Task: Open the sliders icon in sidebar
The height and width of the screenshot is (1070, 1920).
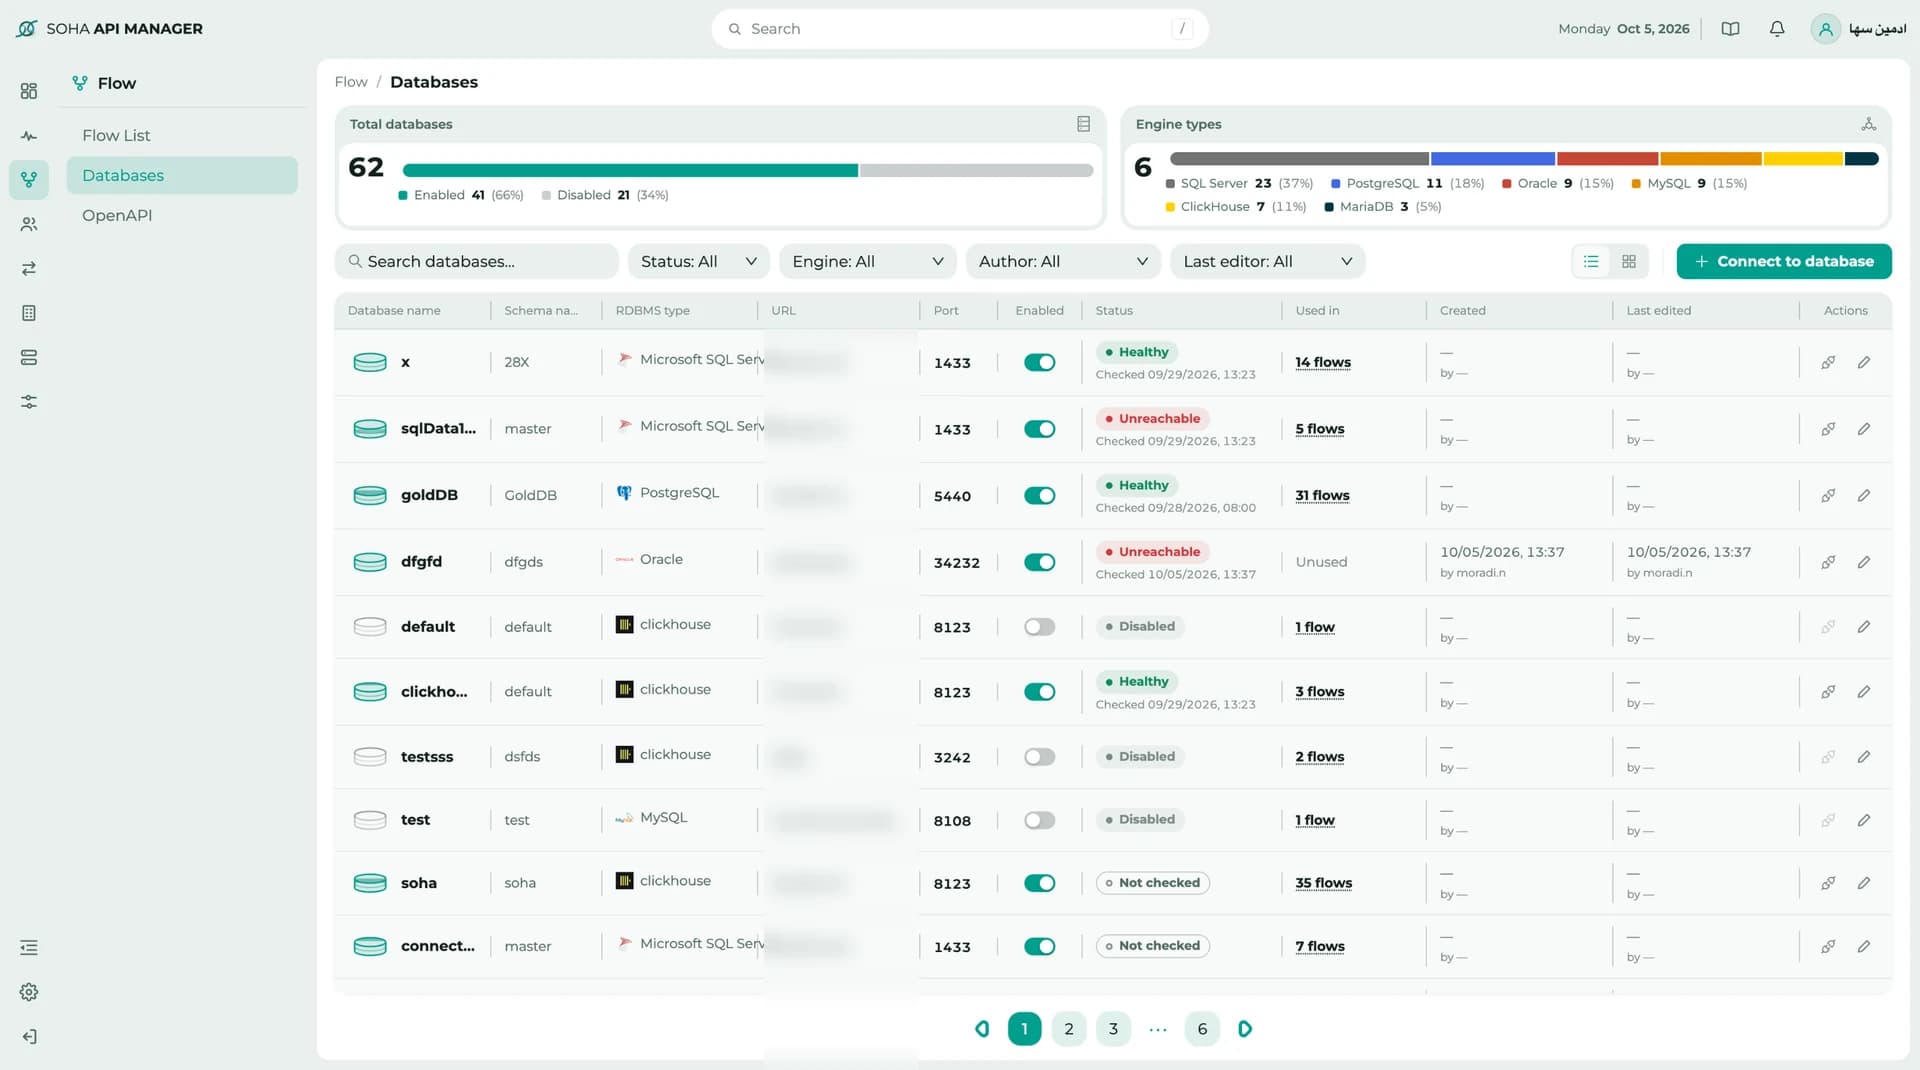Action: 29,402
